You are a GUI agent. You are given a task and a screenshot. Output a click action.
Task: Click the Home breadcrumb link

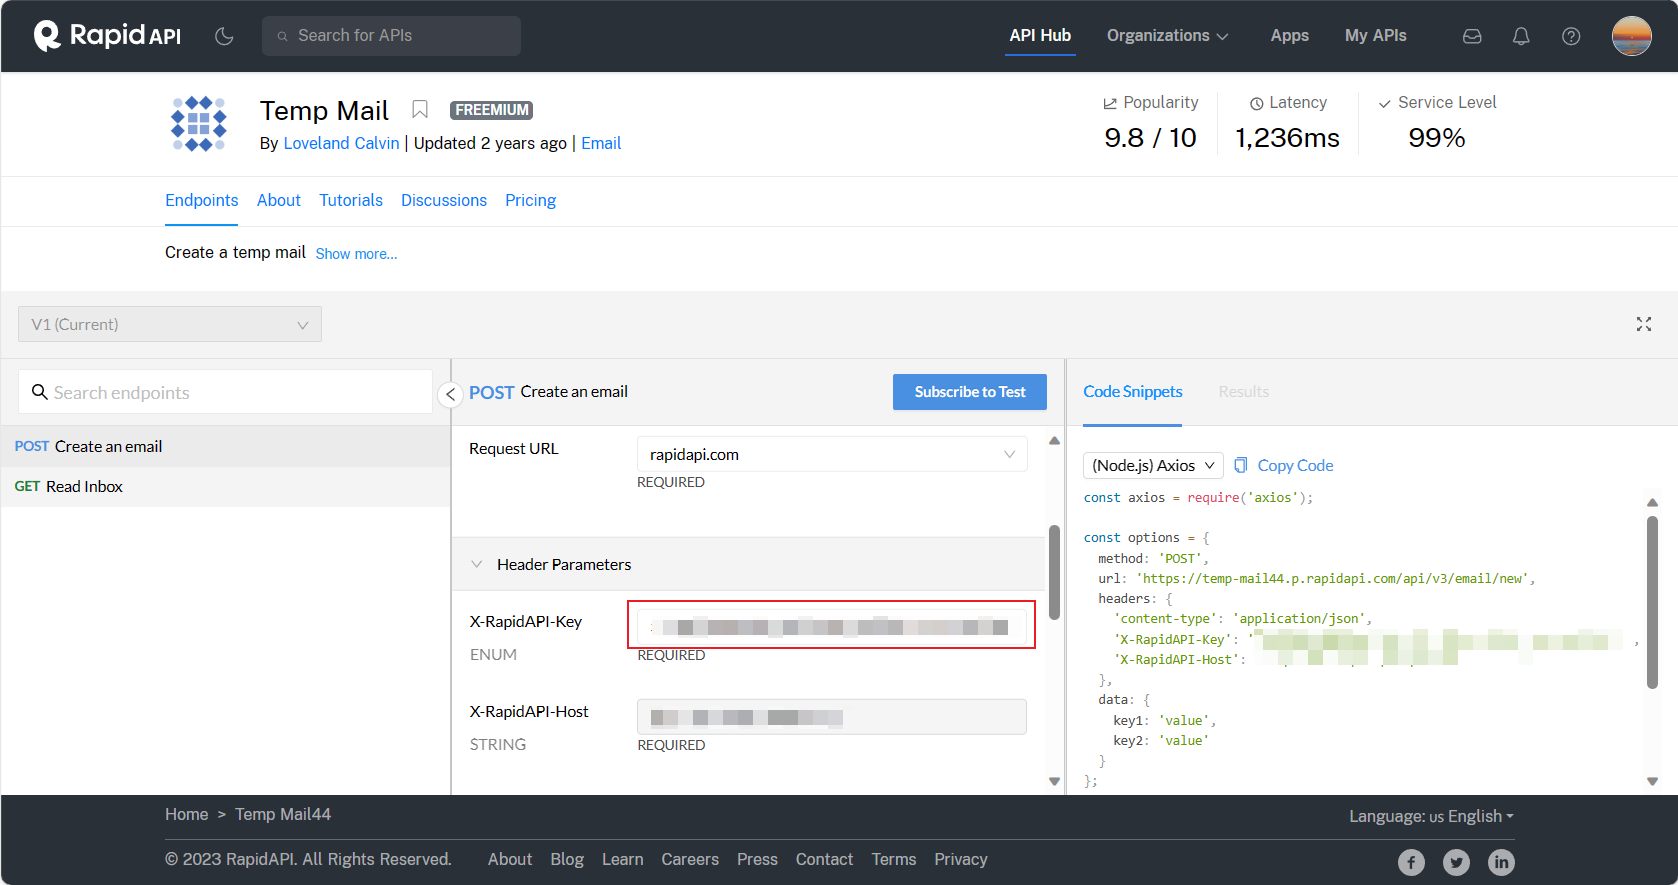point(186,814)
